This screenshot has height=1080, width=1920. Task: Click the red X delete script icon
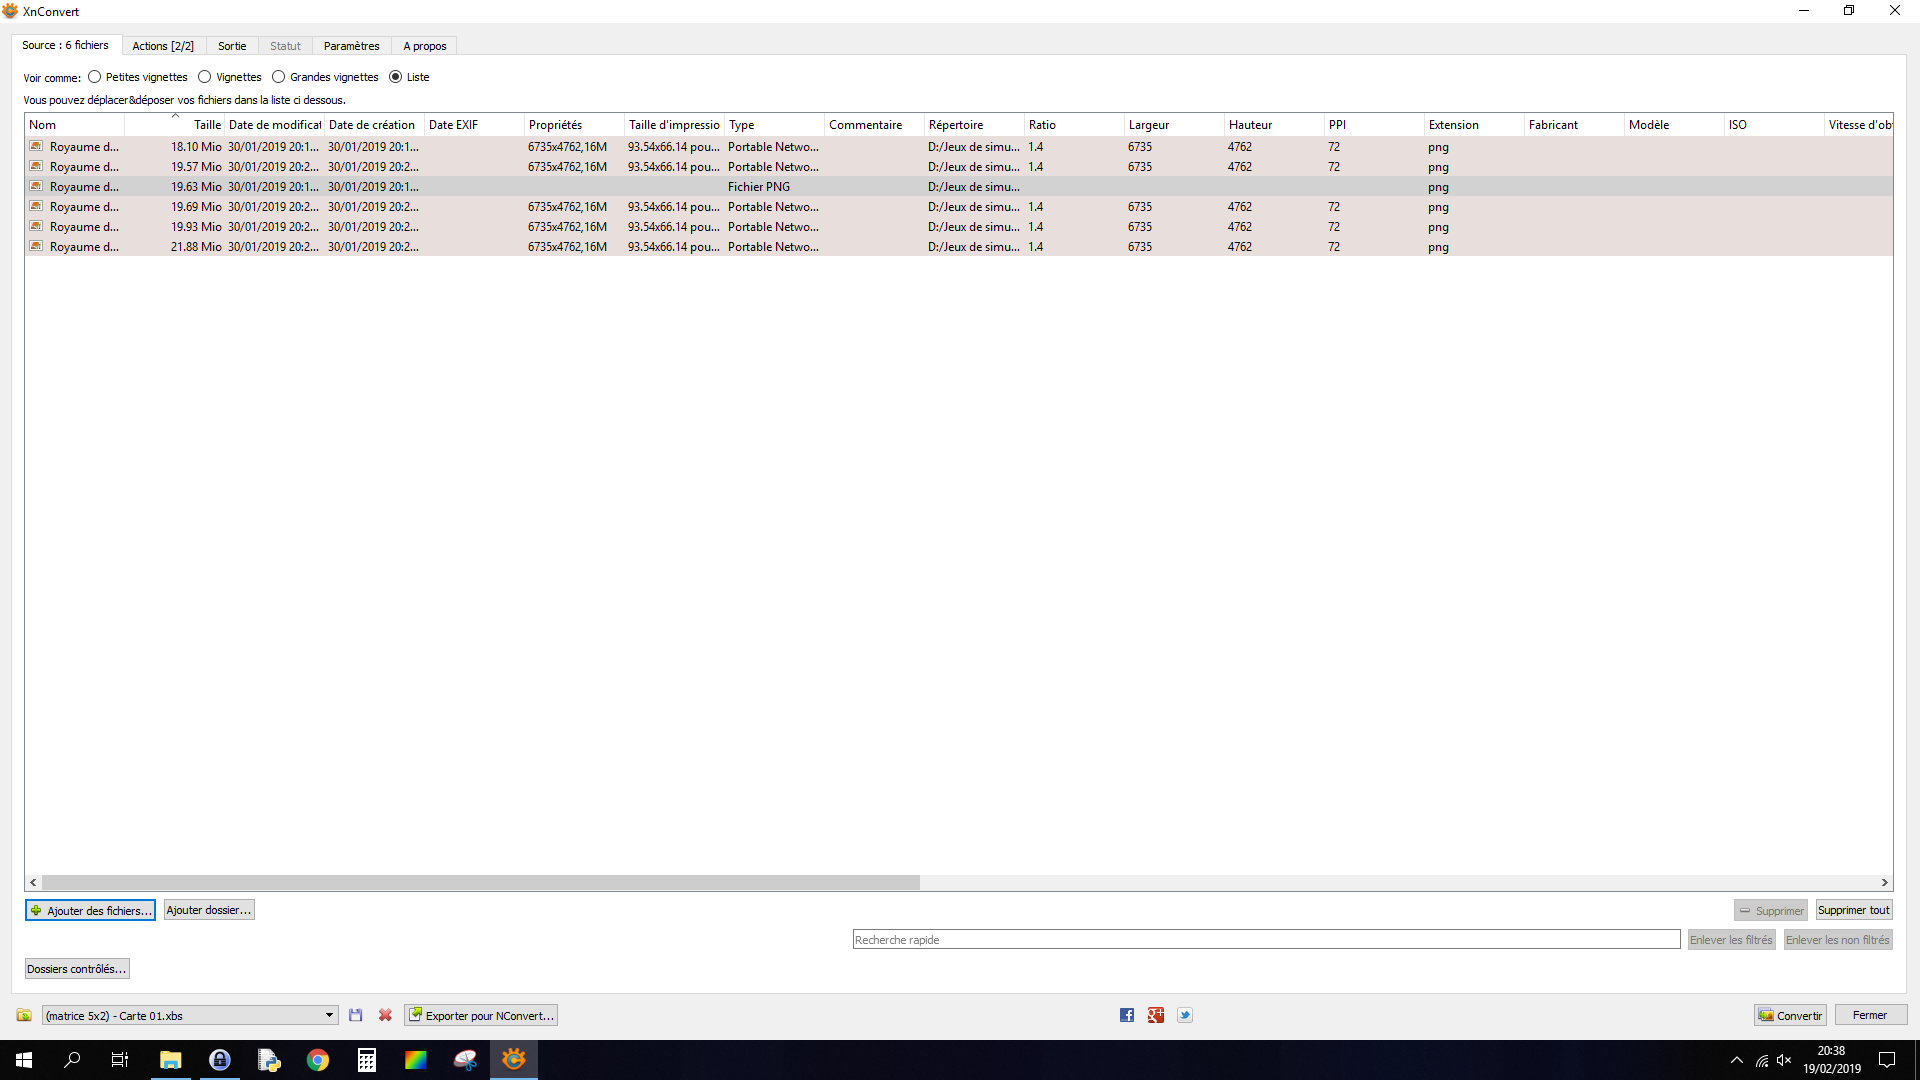click(x=385, y=1015)
